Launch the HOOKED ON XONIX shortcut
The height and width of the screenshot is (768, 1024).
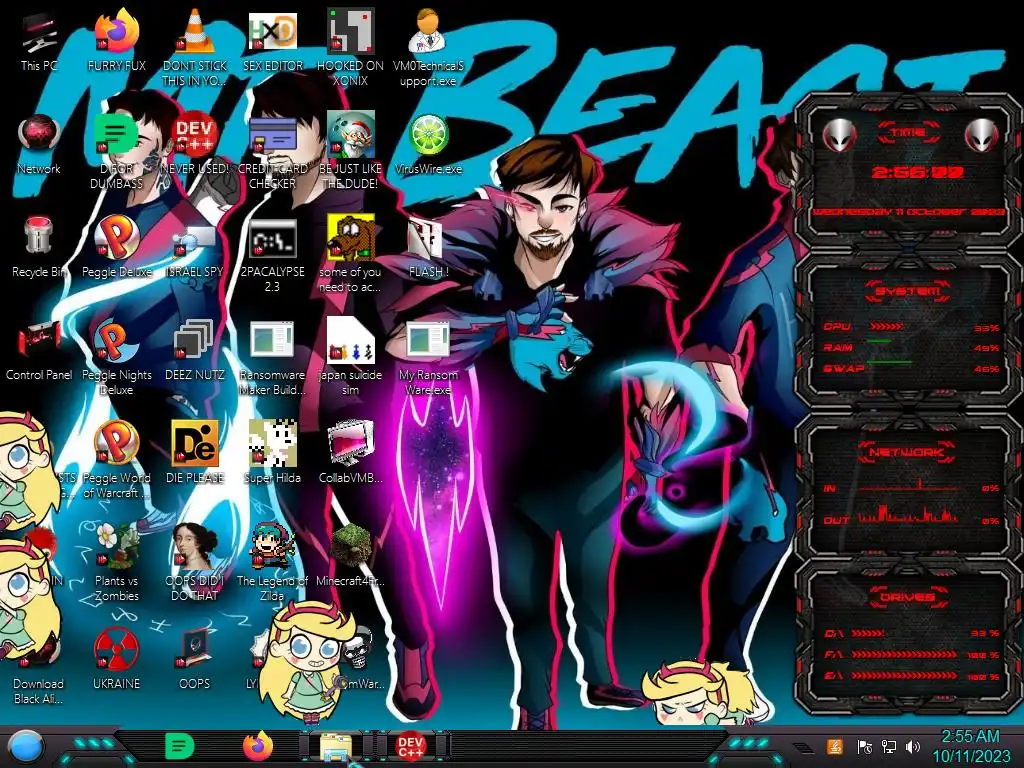(350, 33)
